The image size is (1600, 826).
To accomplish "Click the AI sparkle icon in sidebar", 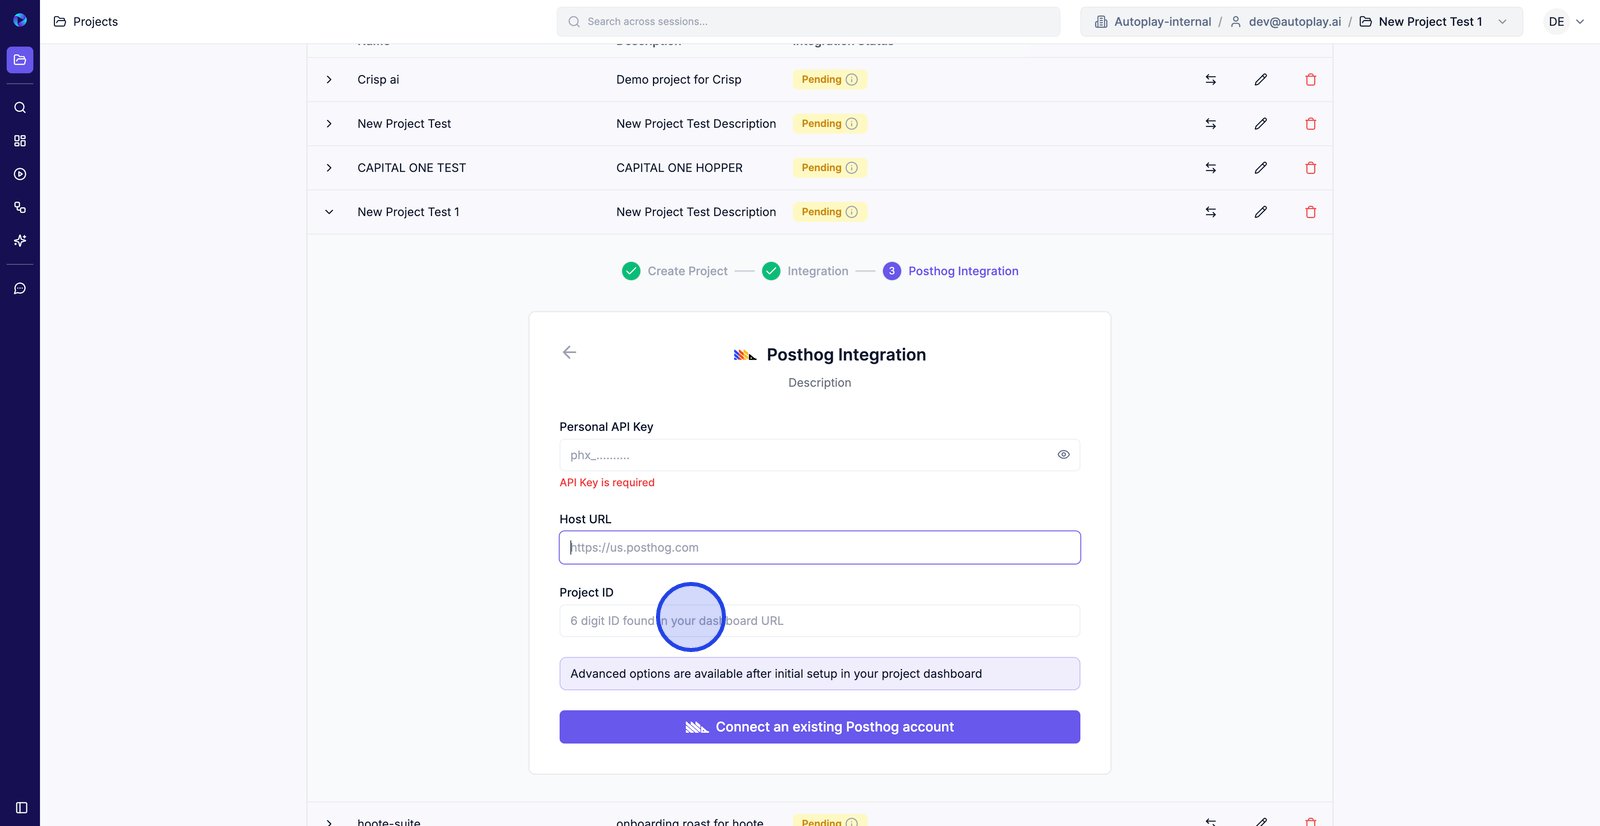I will click(20, 241).
